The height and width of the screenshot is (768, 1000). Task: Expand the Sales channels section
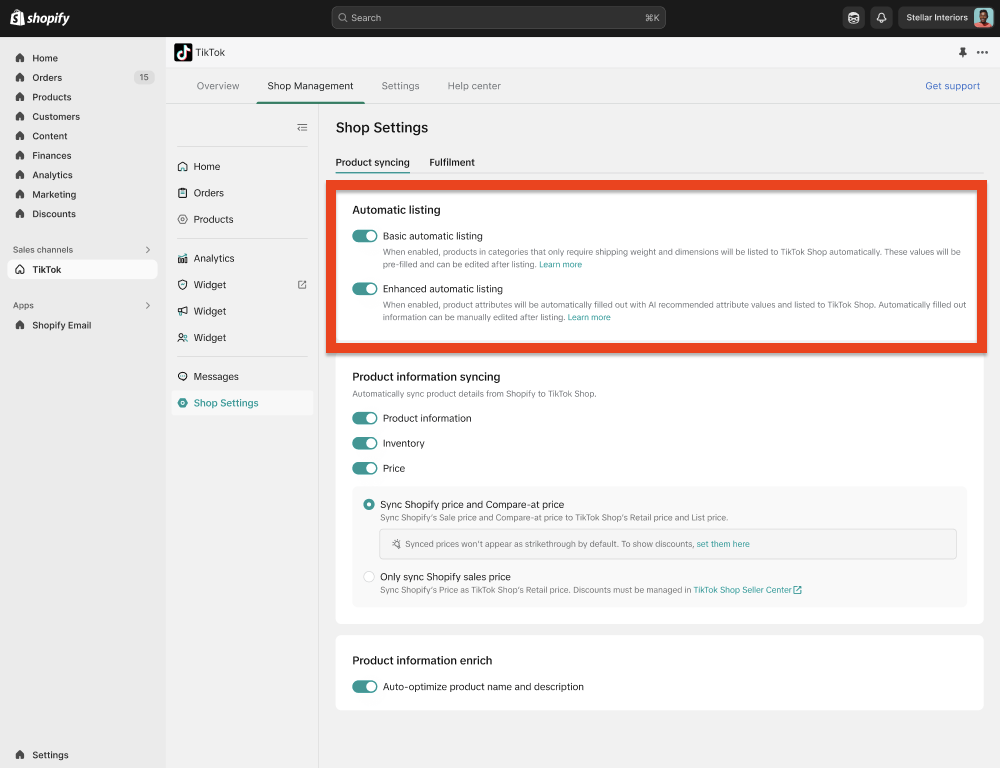point(148,250)
